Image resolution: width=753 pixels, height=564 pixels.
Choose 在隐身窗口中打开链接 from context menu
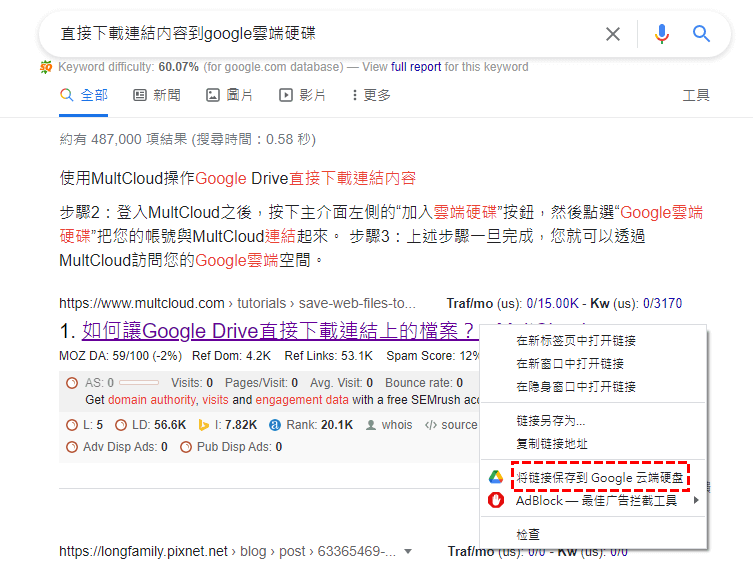[x=576, y=387]
